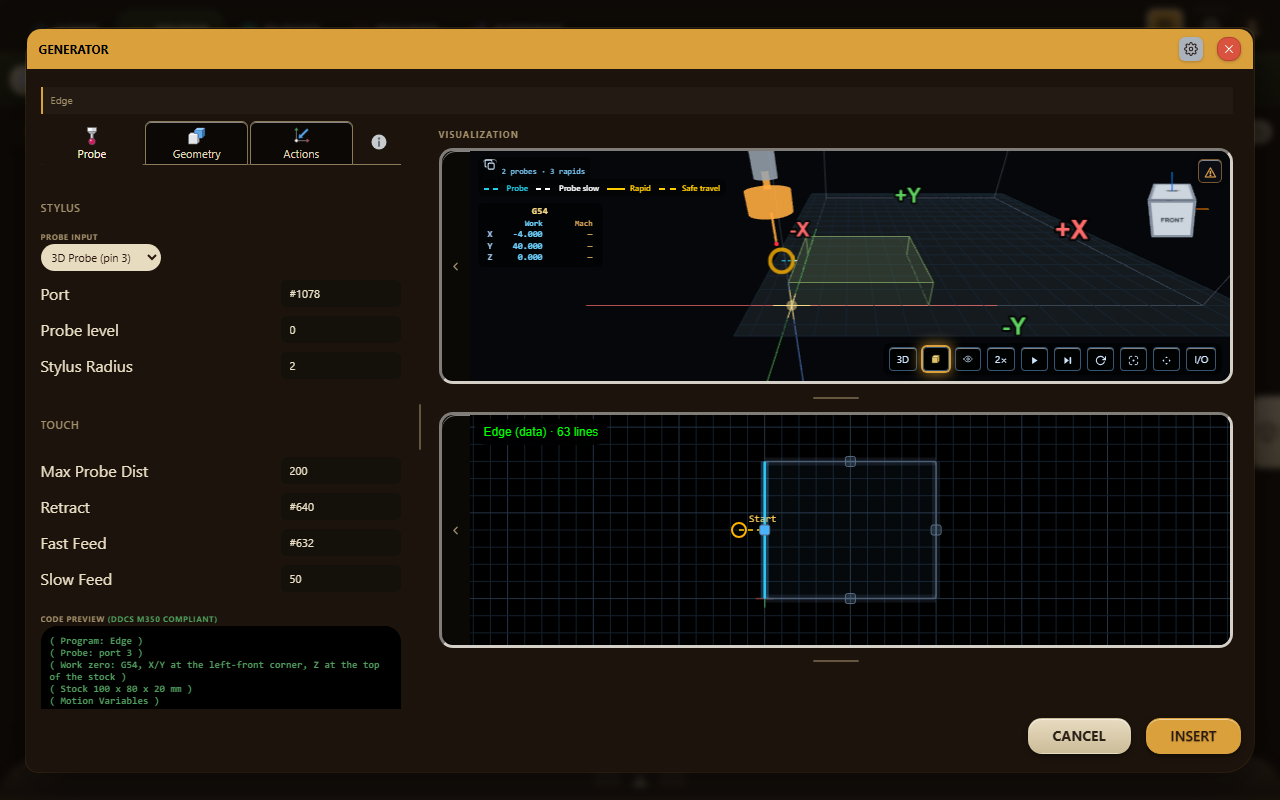The image size is (1280, 800).
Task: Toggle the I/O panel button
Action: pos(1201,360)
